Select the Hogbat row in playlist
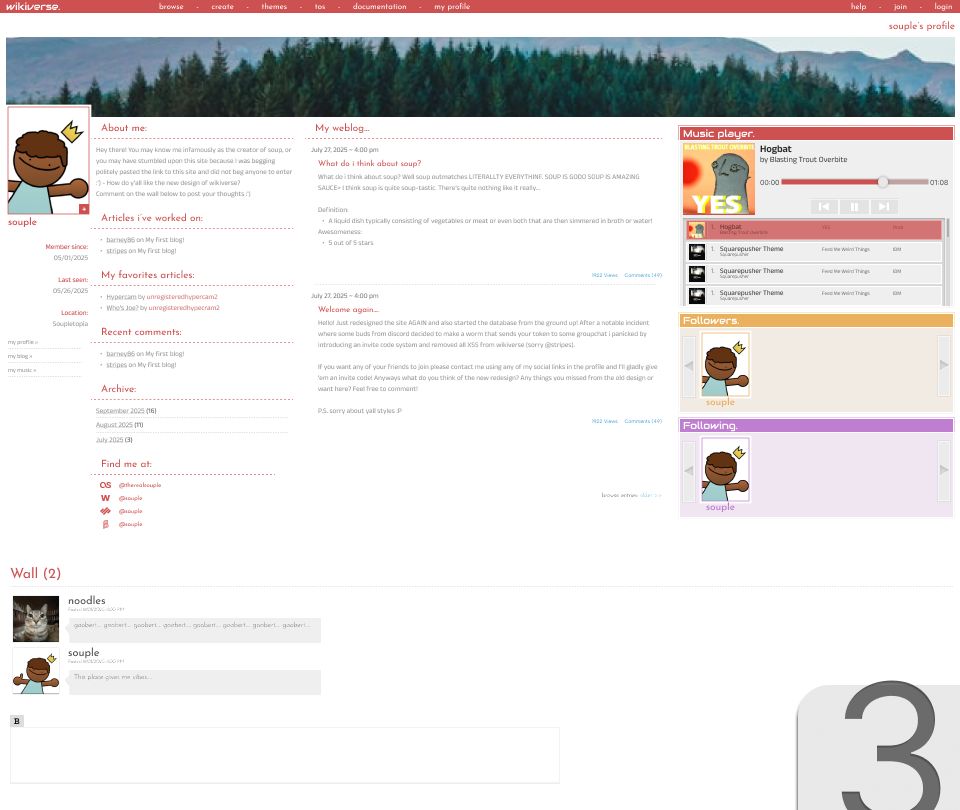Image resolution: width=960 pixels, height=810 pixels. tap(814, 230)
